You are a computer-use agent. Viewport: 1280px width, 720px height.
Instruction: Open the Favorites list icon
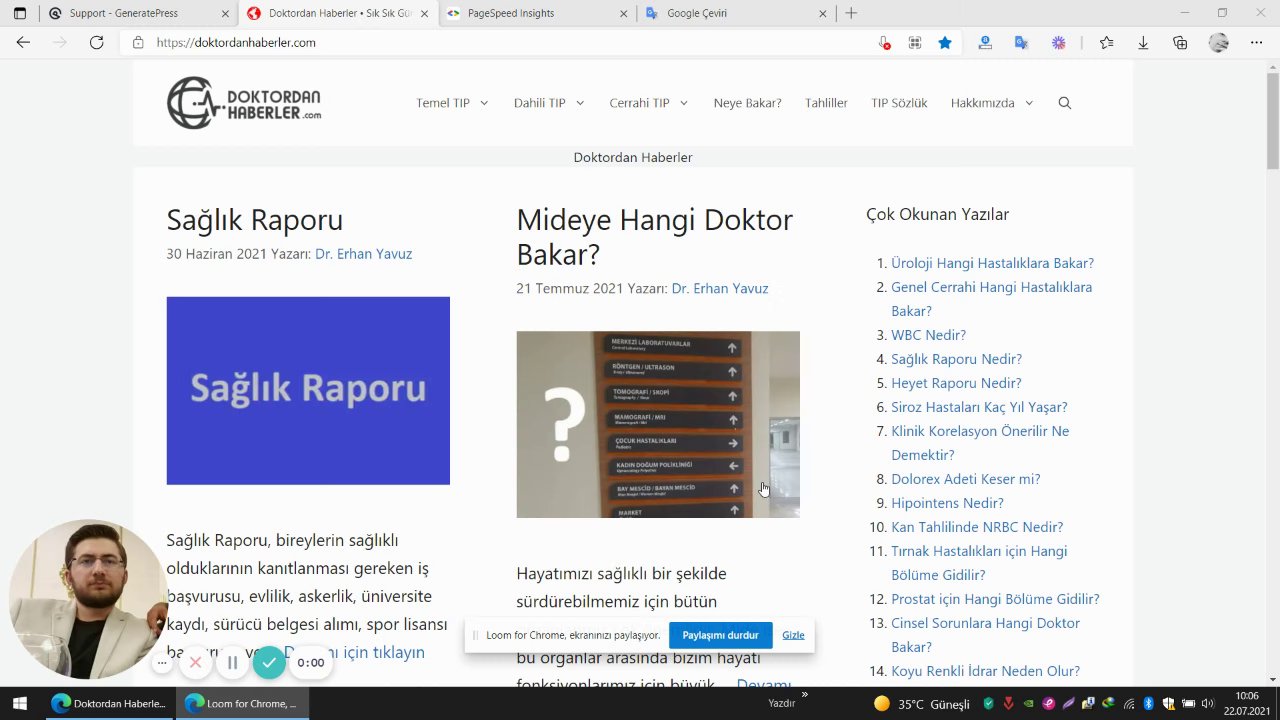1106,43
